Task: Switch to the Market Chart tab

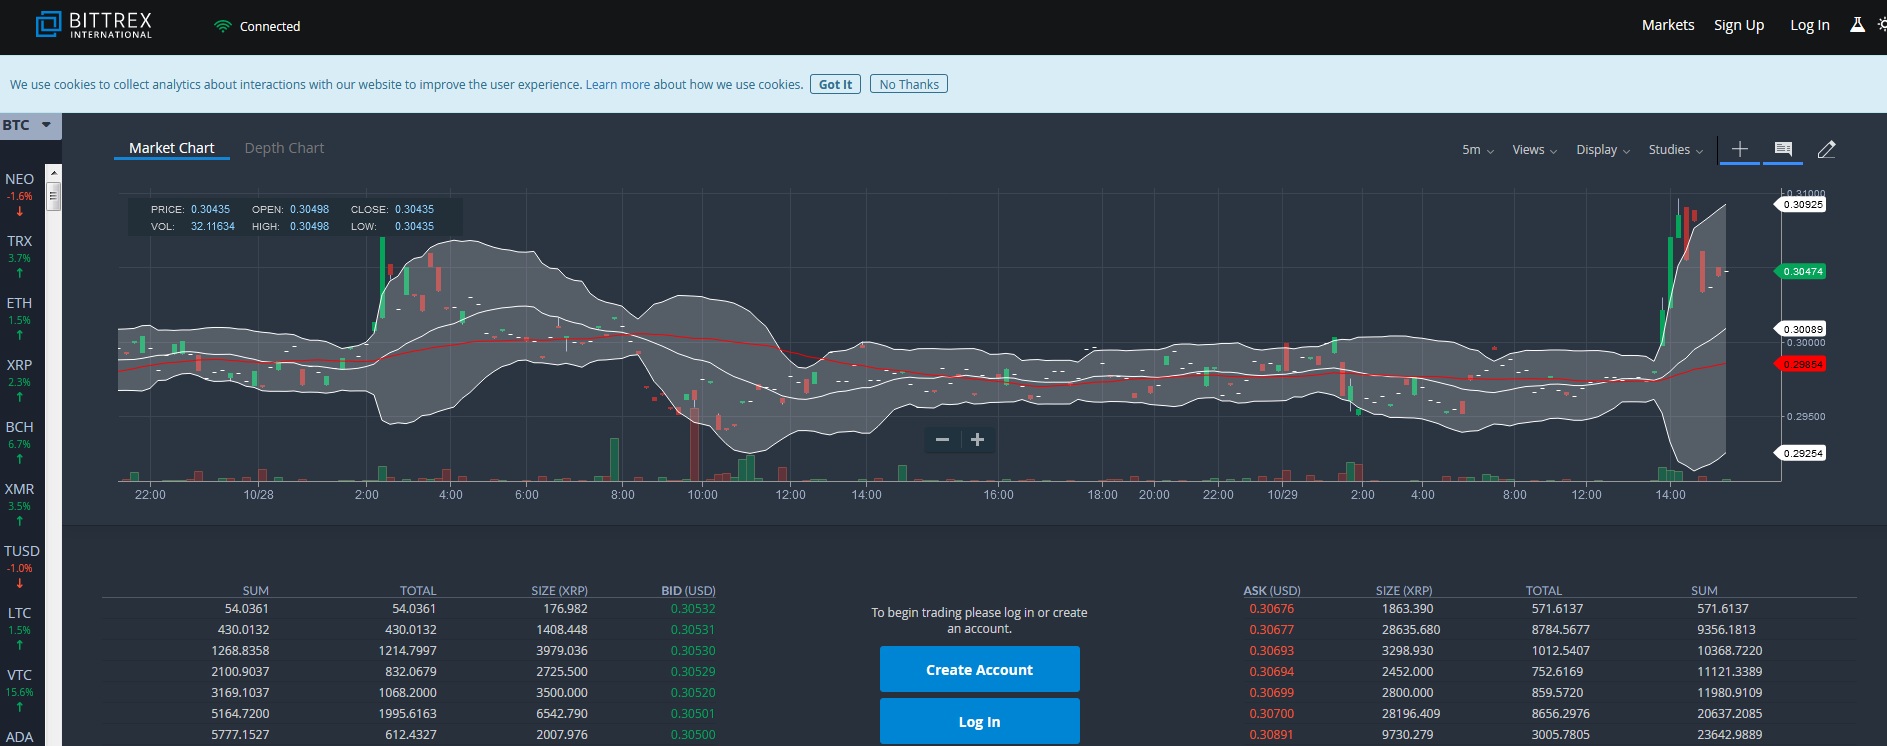Action: pos(172,148)
